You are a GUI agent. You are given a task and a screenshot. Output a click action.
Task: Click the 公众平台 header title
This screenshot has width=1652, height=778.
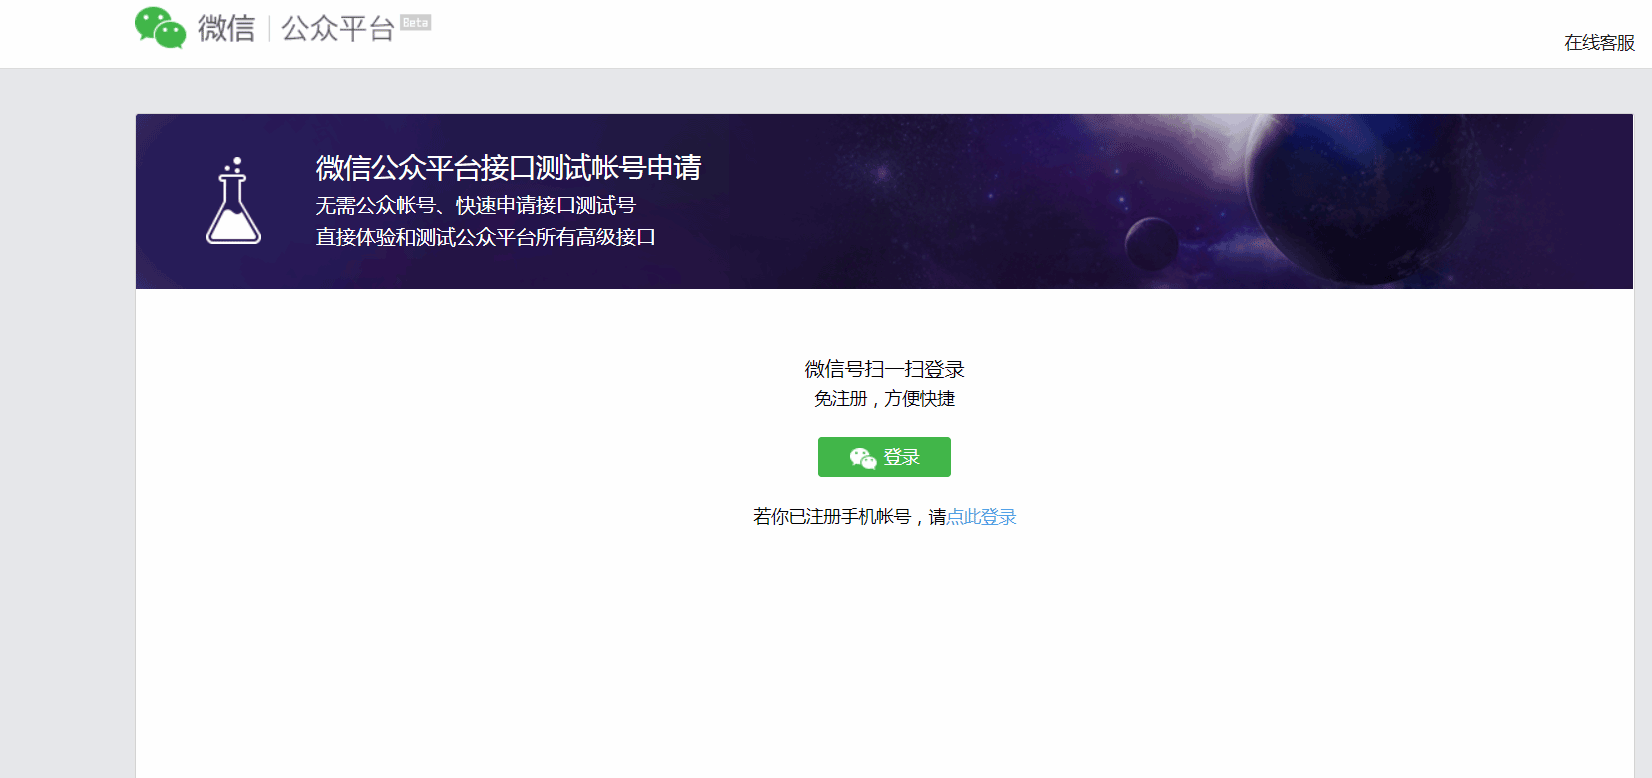point(338,29)
